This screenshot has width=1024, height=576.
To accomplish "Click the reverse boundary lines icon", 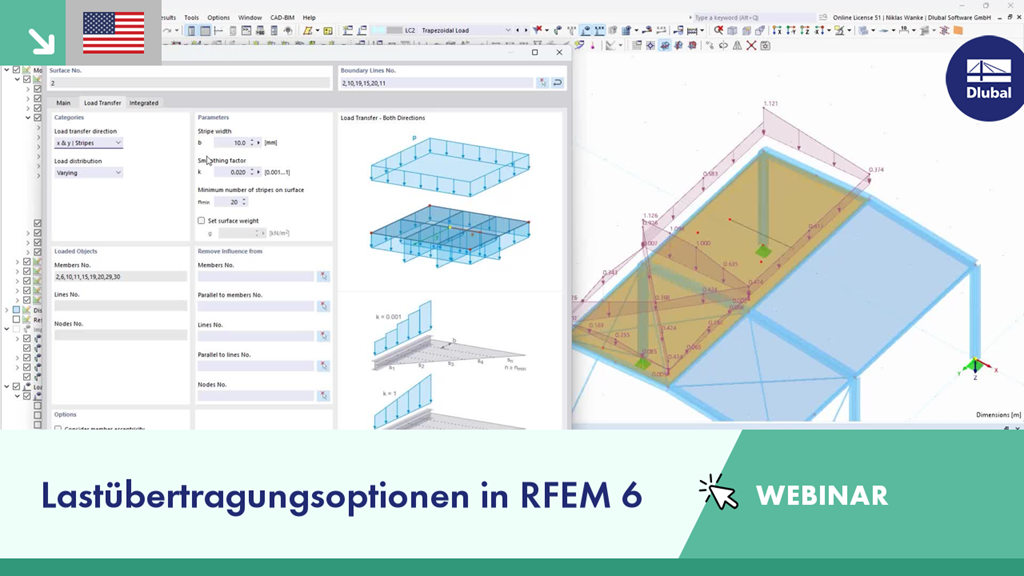I will pos(558,83).
